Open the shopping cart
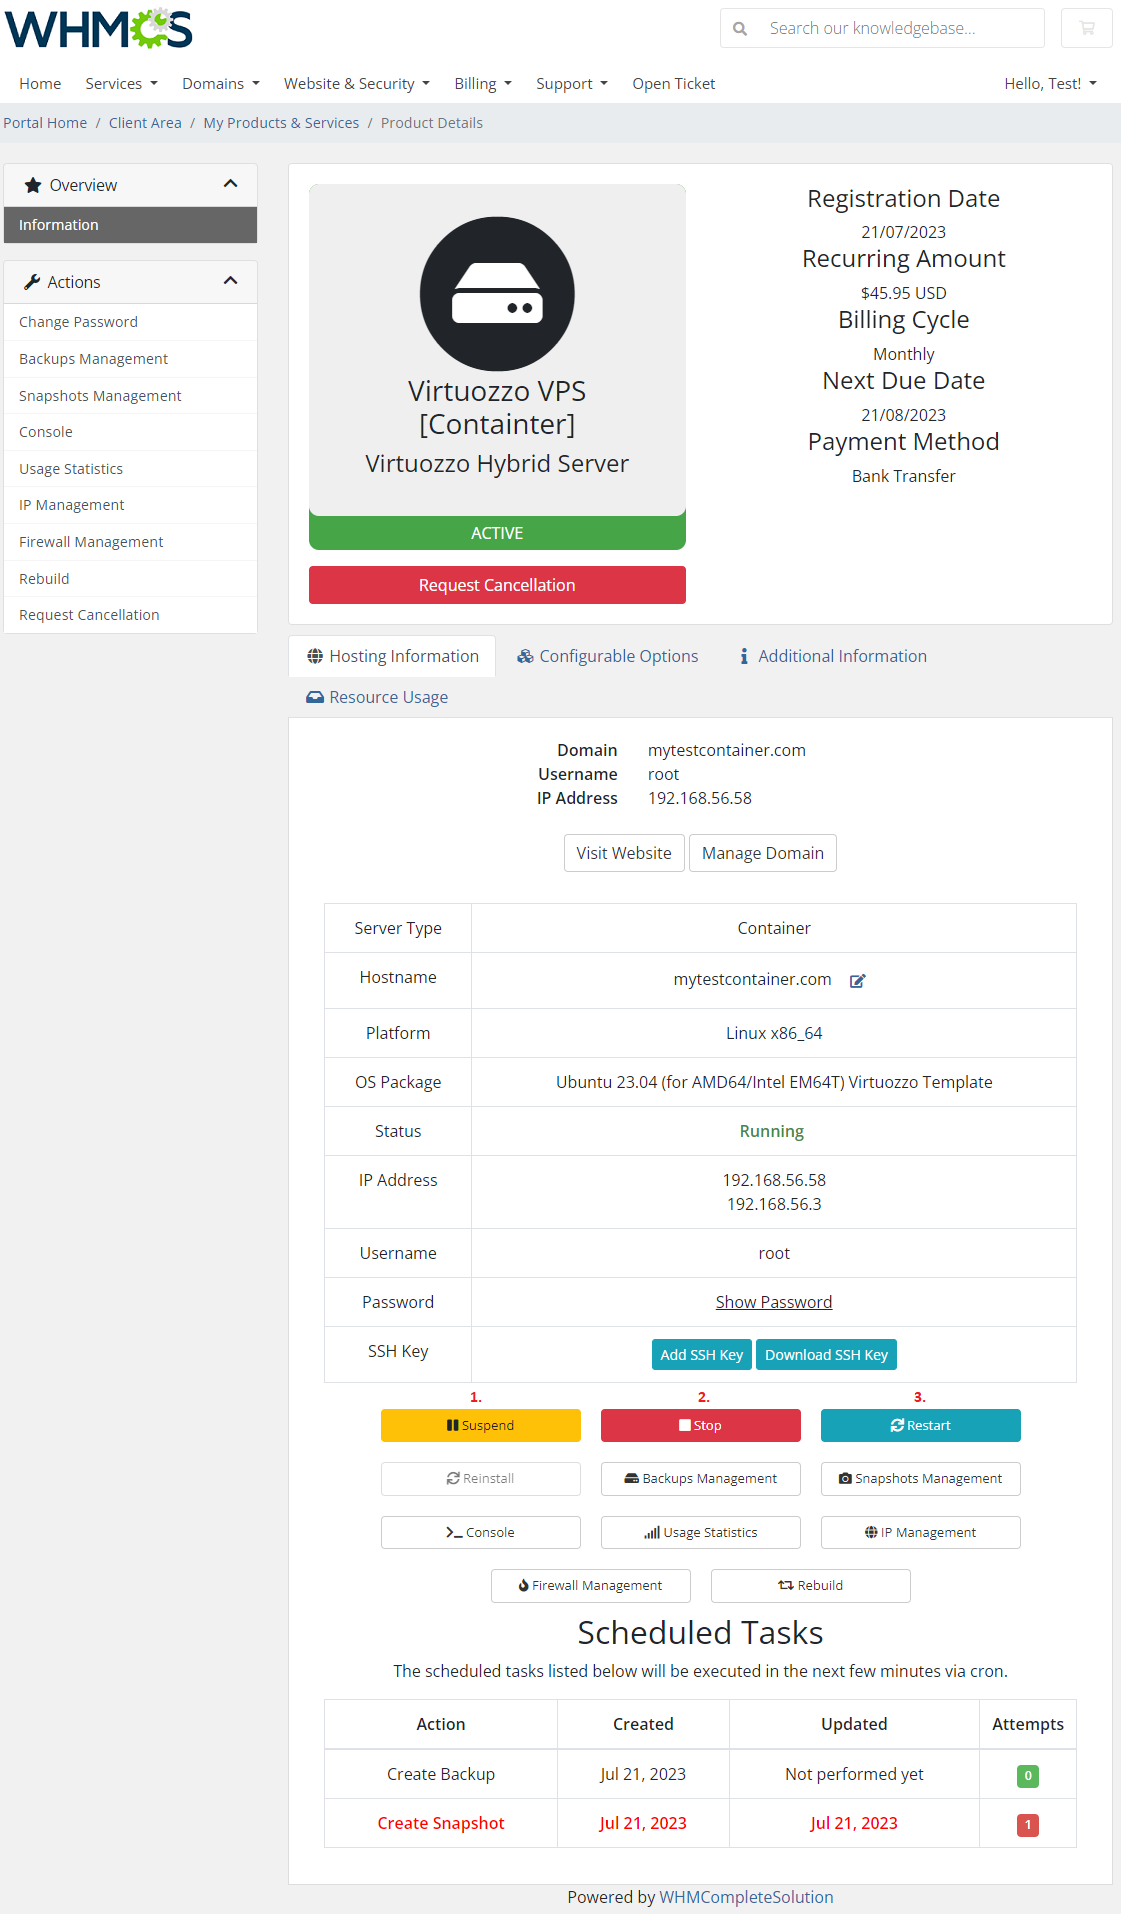Viewport: 1121px width, 1914px height. coord(1087,28)
